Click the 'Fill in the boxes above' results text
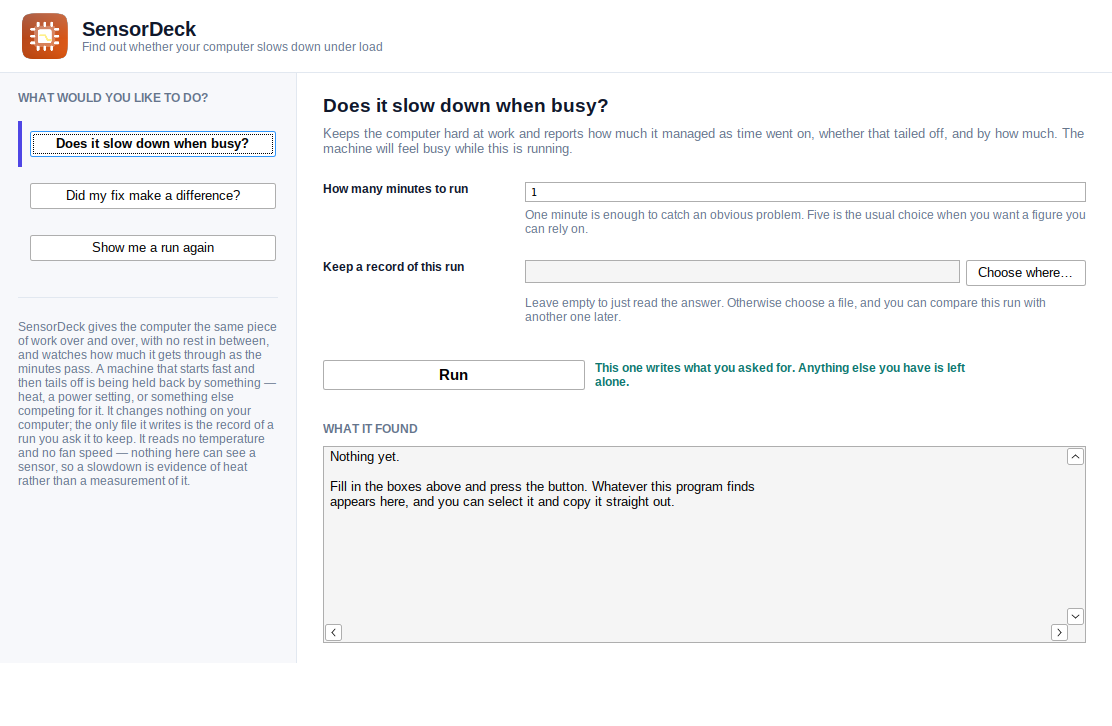This screenshot has height=726, width=1112. click(542, 494)
